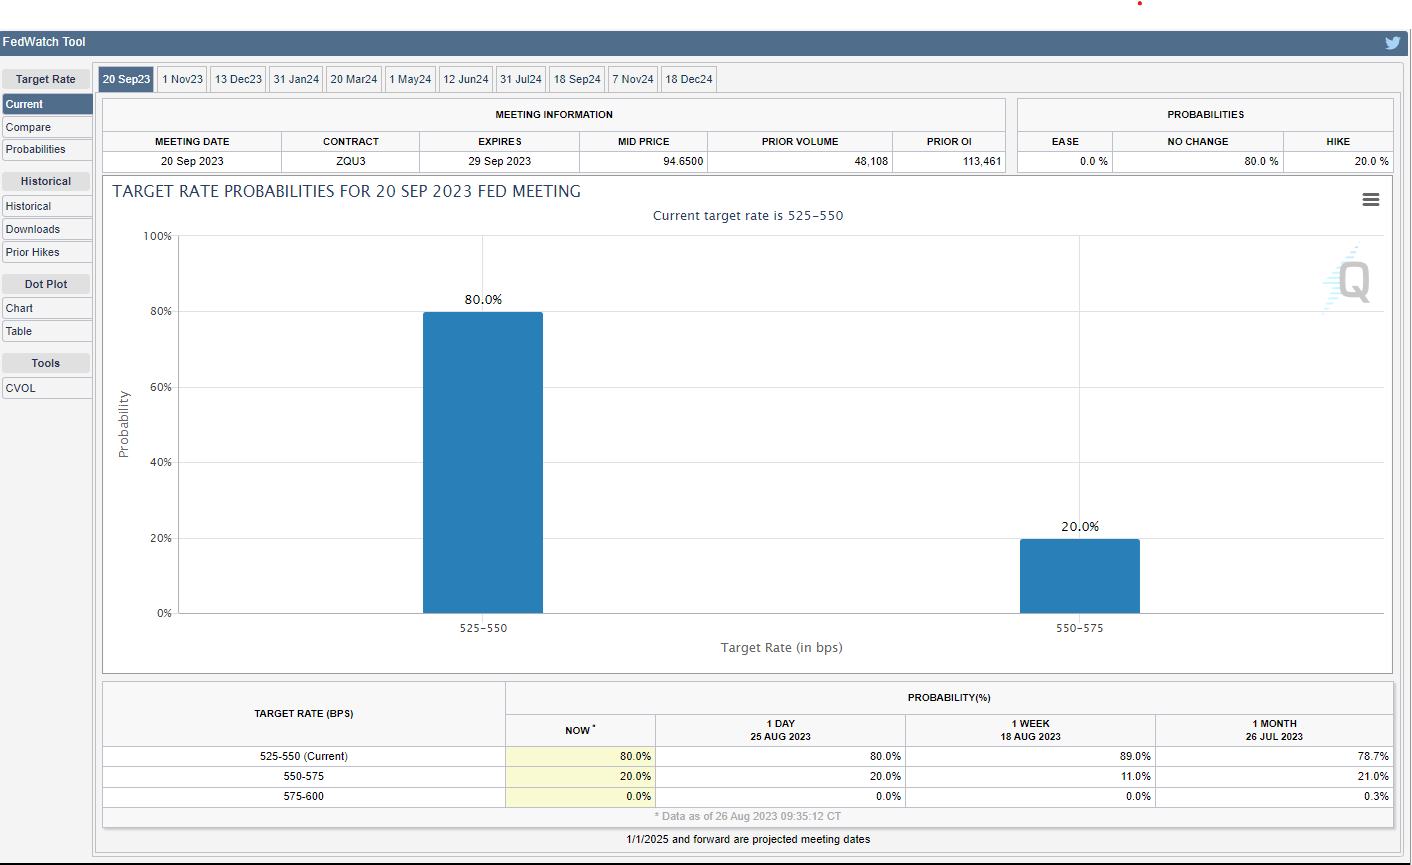
Task: Switch to the 18 Sep24 meeting tab
Action: tap(577, 79)
